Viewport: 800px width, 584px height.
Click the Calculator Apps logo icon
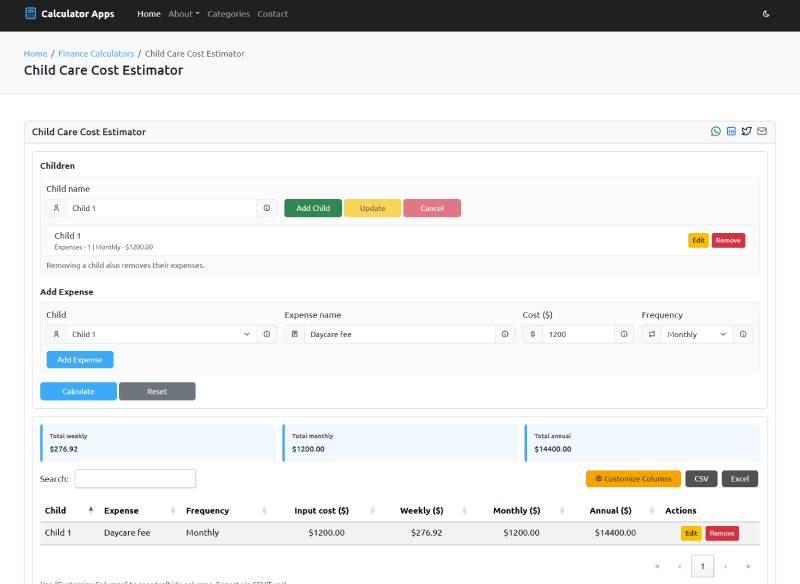[x=30, y=14]
